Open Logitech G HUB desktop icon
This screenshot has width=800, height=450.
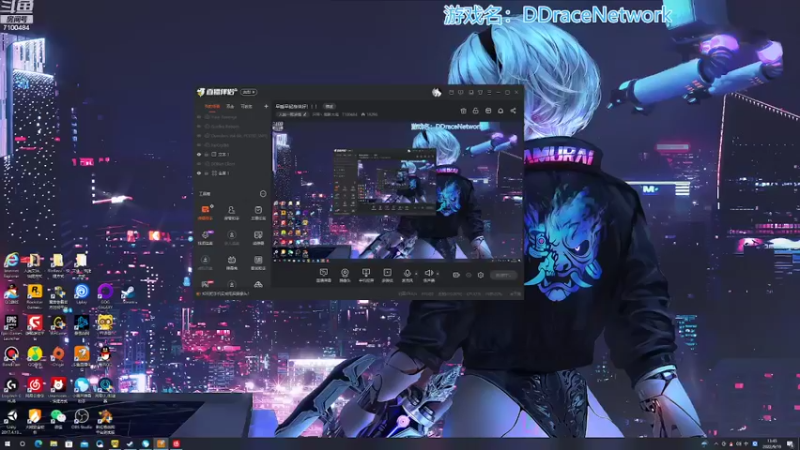tap(11, 388)
